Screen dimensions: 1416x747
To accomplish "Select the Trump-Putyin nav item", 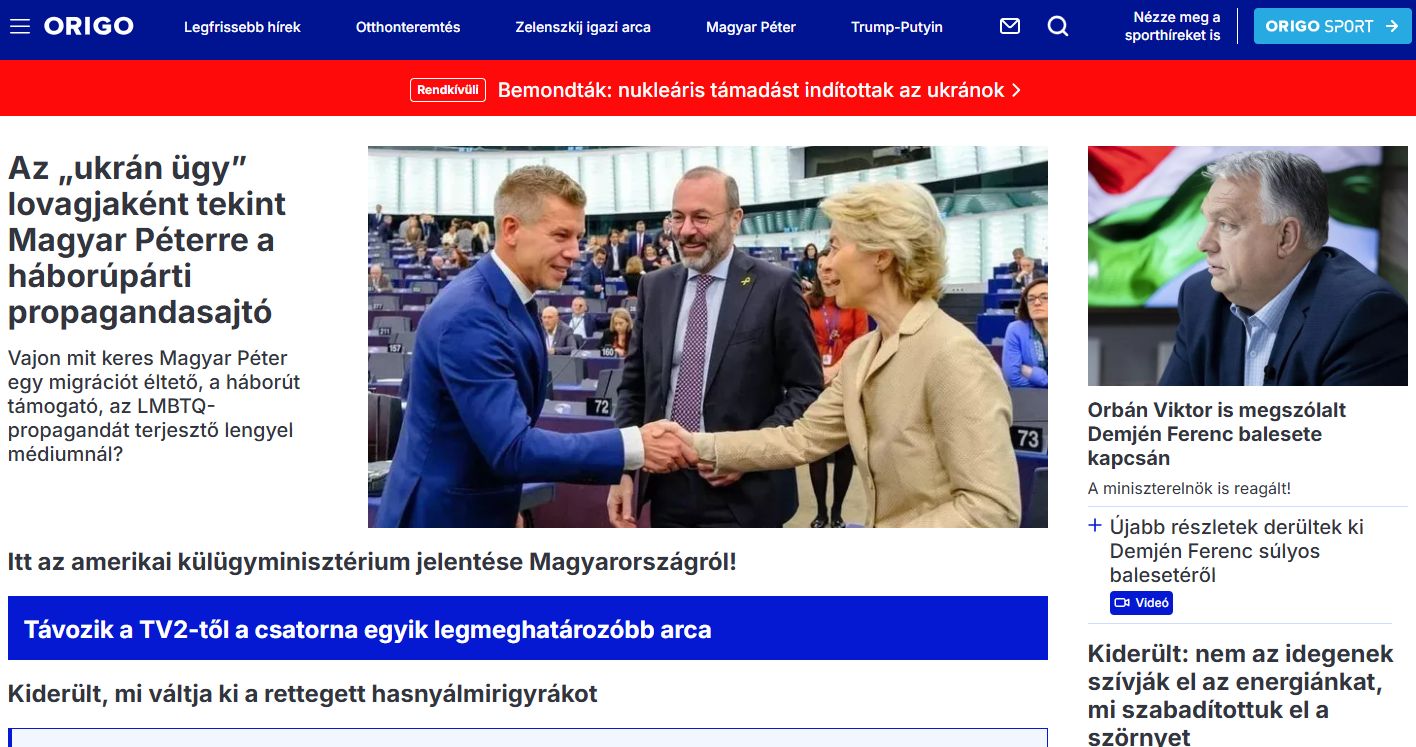I will pos(897,27).
